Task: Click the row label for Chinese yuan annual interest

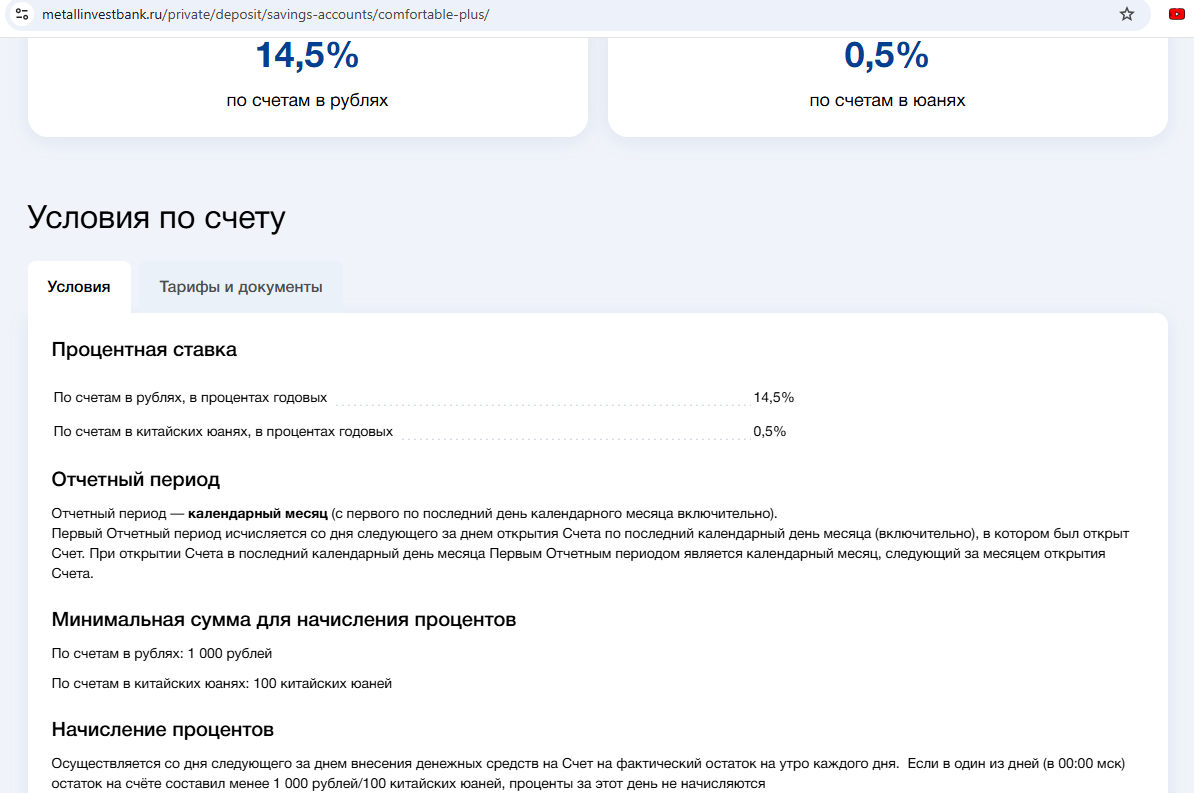Action: (x=223, y=432)
